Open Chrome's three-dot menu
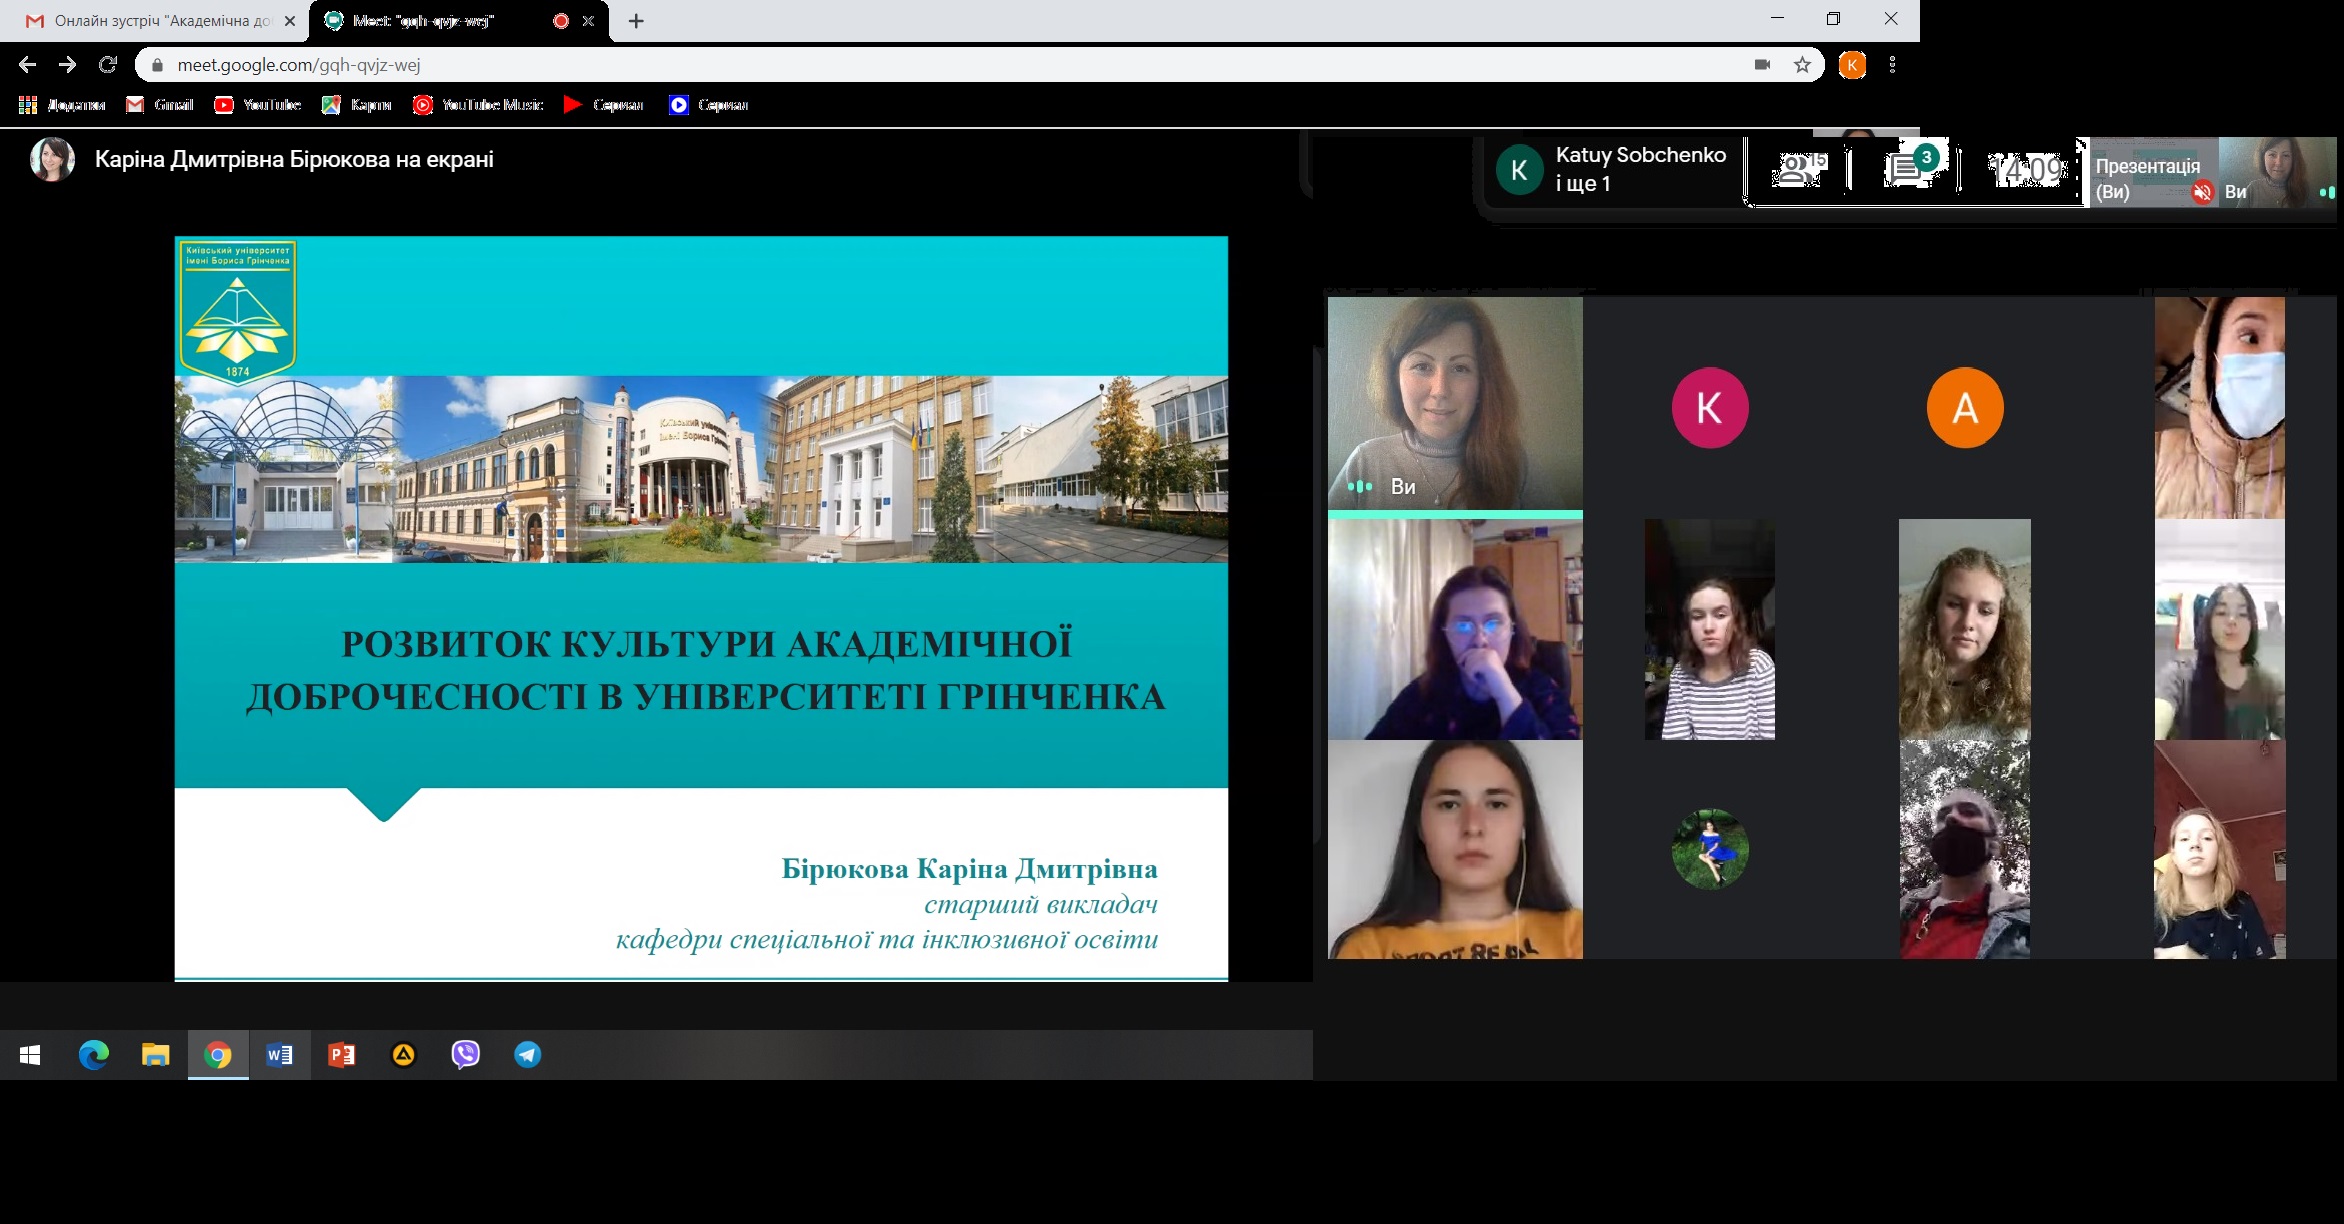 [x=1892, y=65]
